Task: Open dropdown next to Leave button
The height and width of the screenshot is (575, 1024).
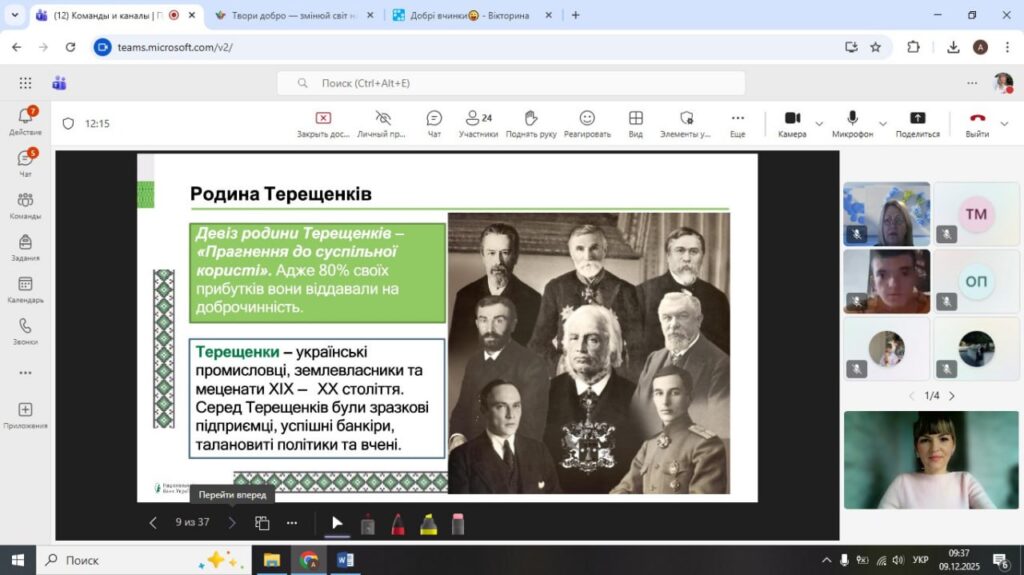Action: click(x=1005, y=124)
